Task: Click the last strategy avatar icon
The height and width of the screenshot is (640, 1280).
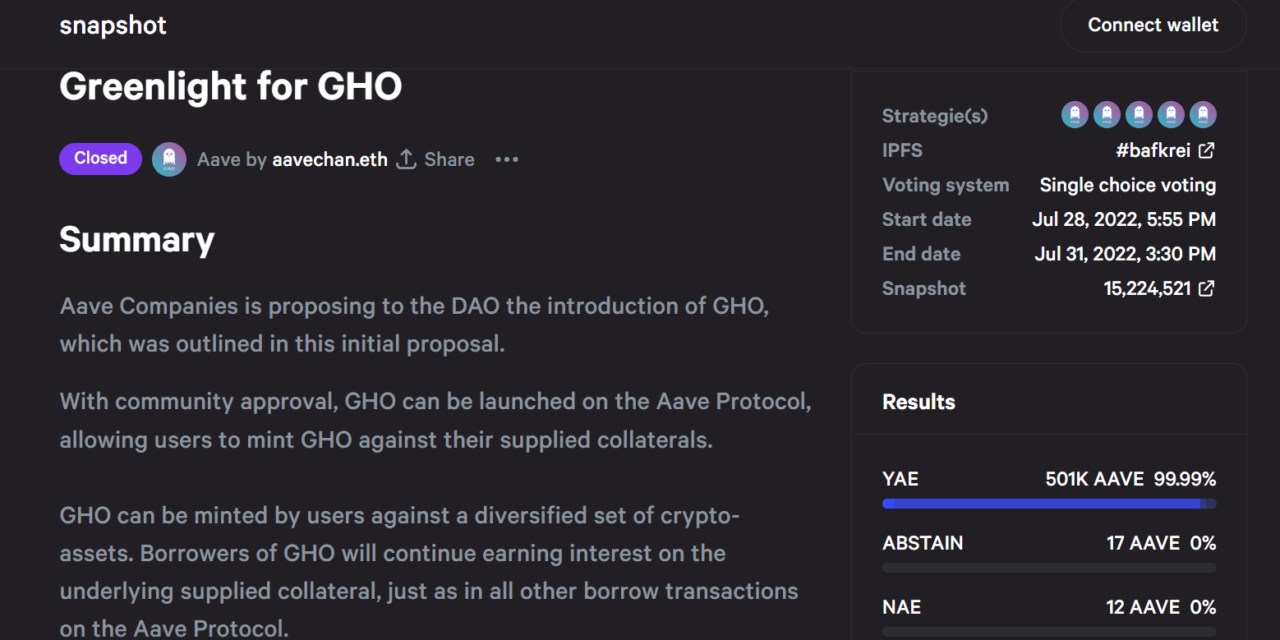Action: click(1203, 115)
